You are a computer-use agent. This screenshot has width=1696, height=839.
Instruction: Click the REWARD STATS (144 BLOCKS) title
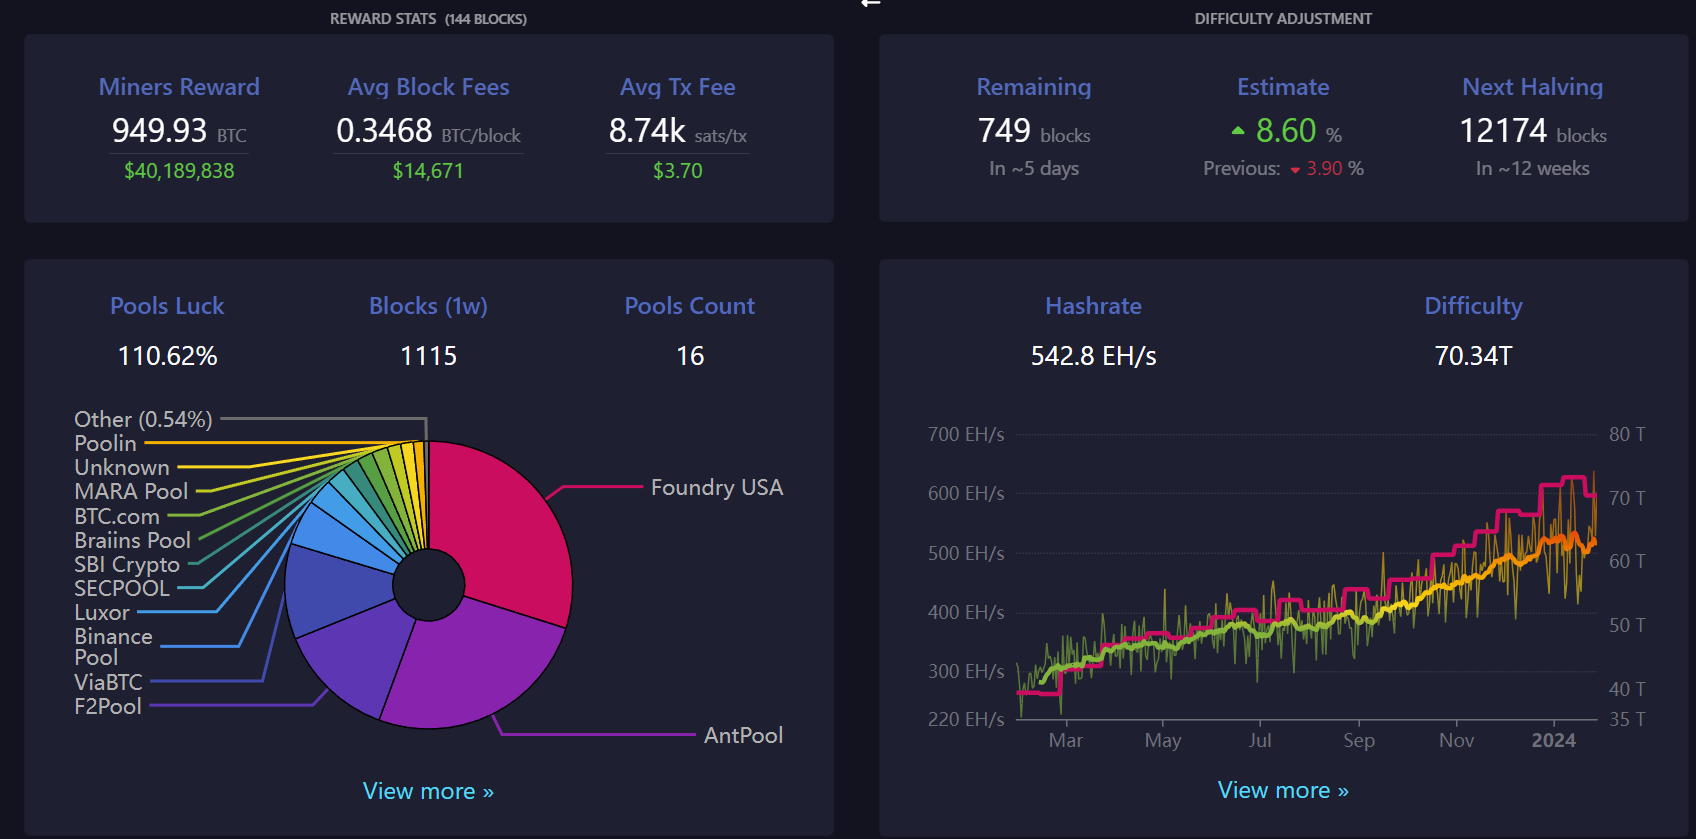[x=428, y=19]
